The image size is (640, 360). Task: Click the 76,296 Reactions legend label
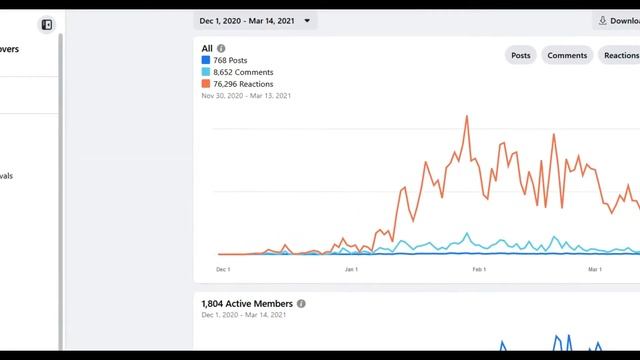[x=243, y=84]
